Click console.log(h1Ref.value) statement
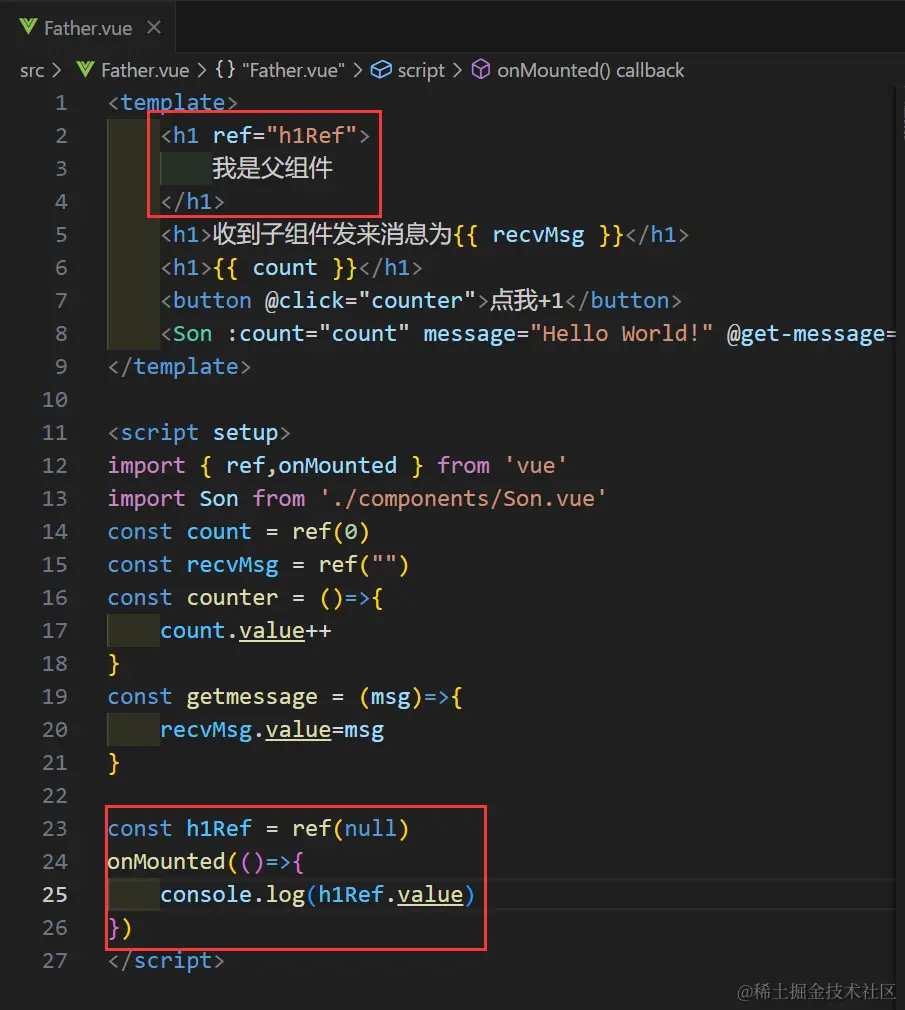The width and height of the screenshot is (905, 1010). [318, 895]
